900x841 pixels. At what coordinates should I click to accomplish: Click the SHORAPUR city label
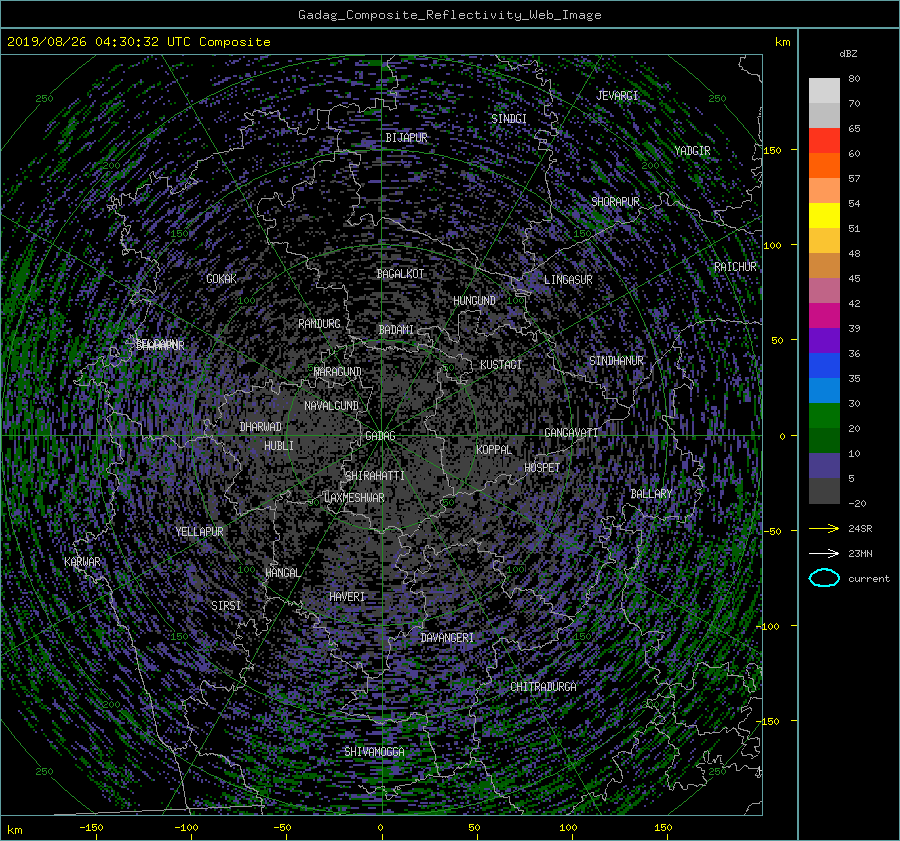point(615,201)
